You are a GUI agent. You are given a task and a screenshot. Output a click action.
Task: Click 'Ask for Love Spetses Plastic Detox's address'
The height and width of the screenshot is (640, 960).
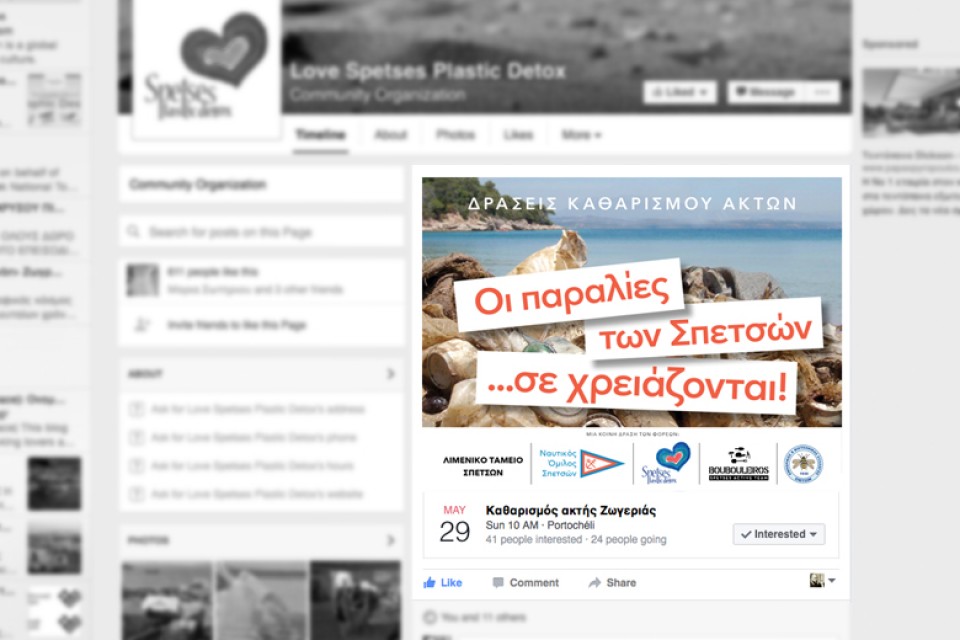point(258,409)
